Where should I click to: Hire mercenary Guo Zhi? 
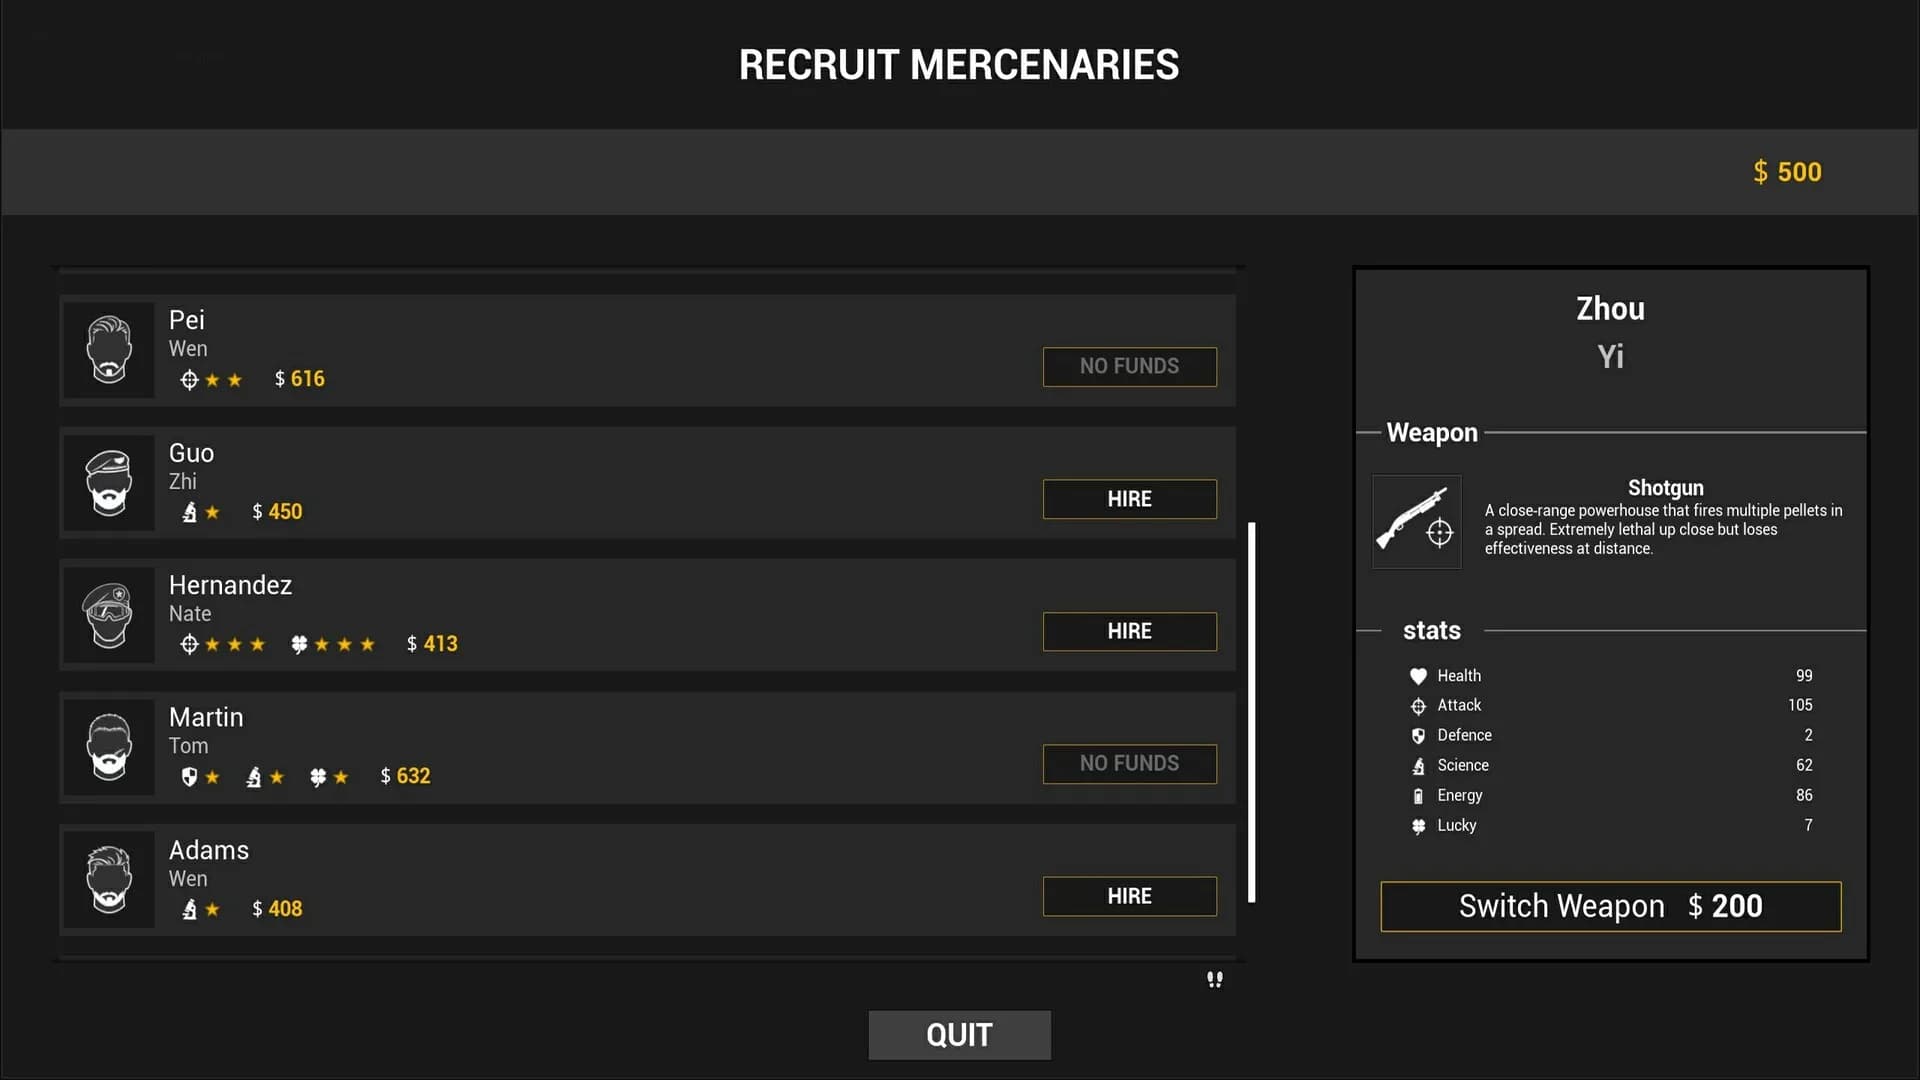point(1129,499)
